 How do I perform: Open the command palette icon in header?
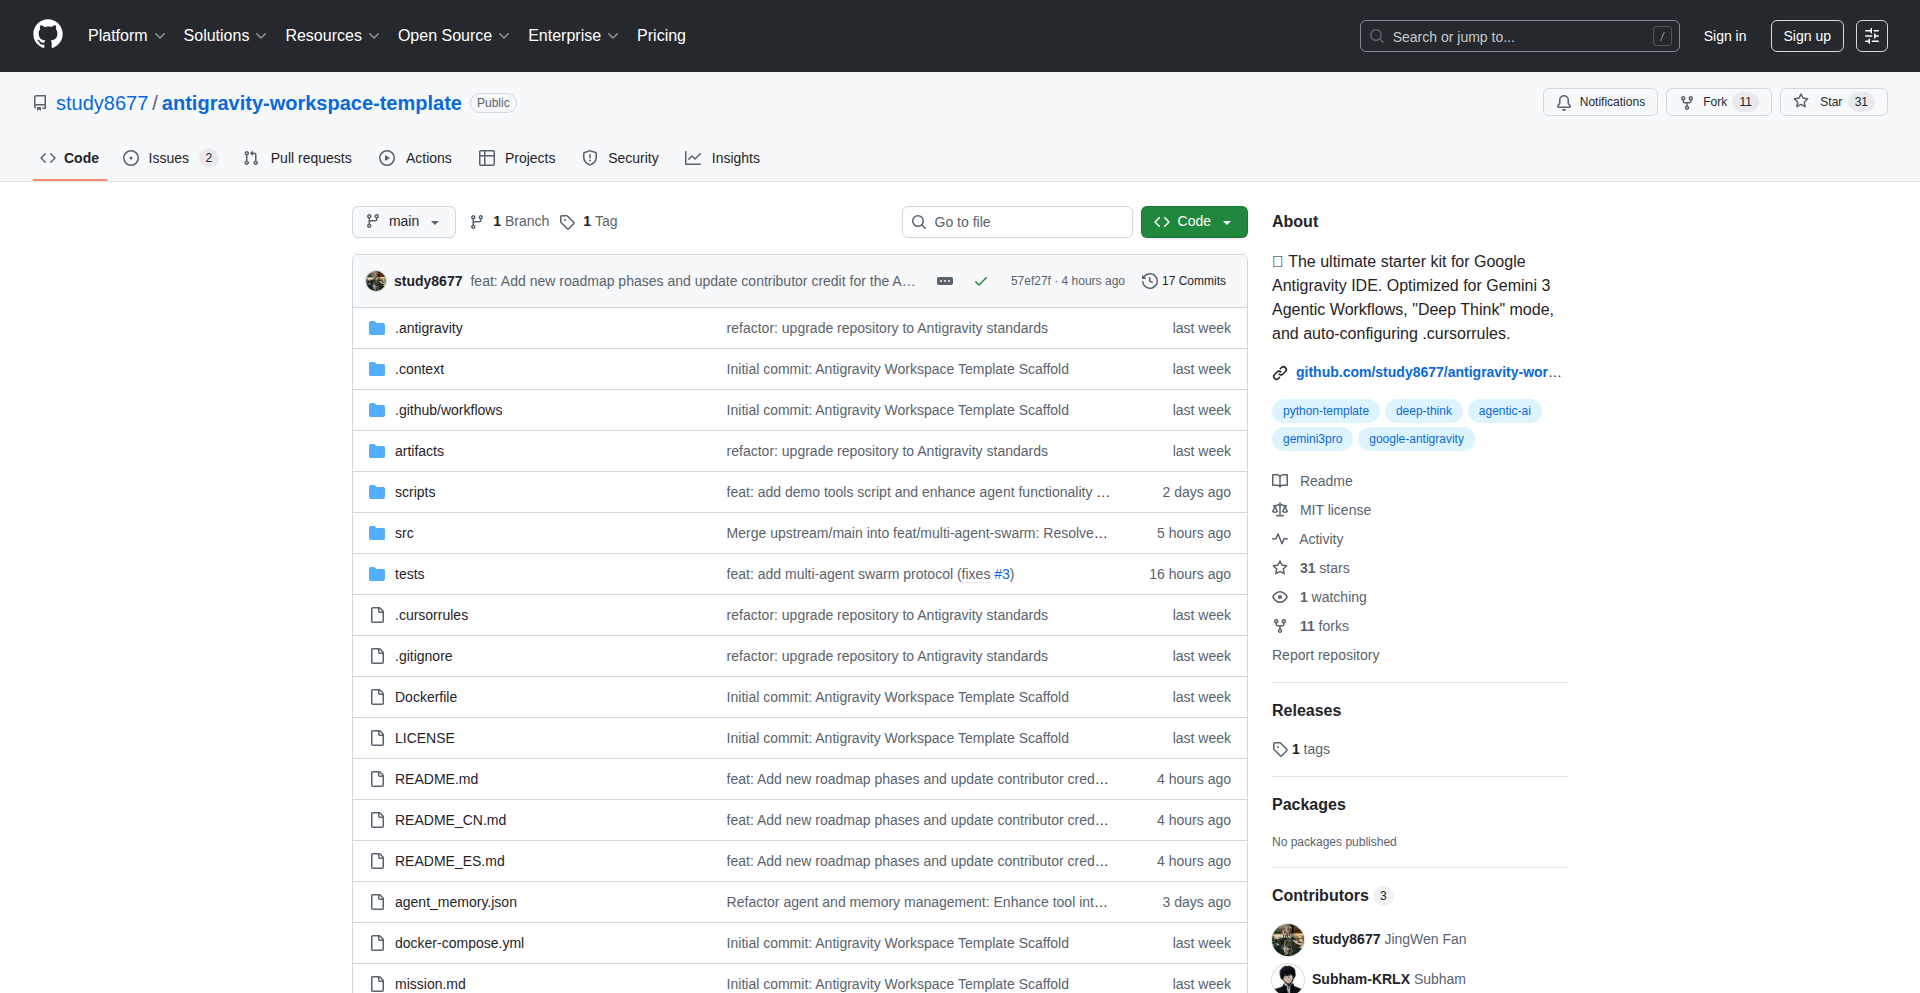(1871, 36)
